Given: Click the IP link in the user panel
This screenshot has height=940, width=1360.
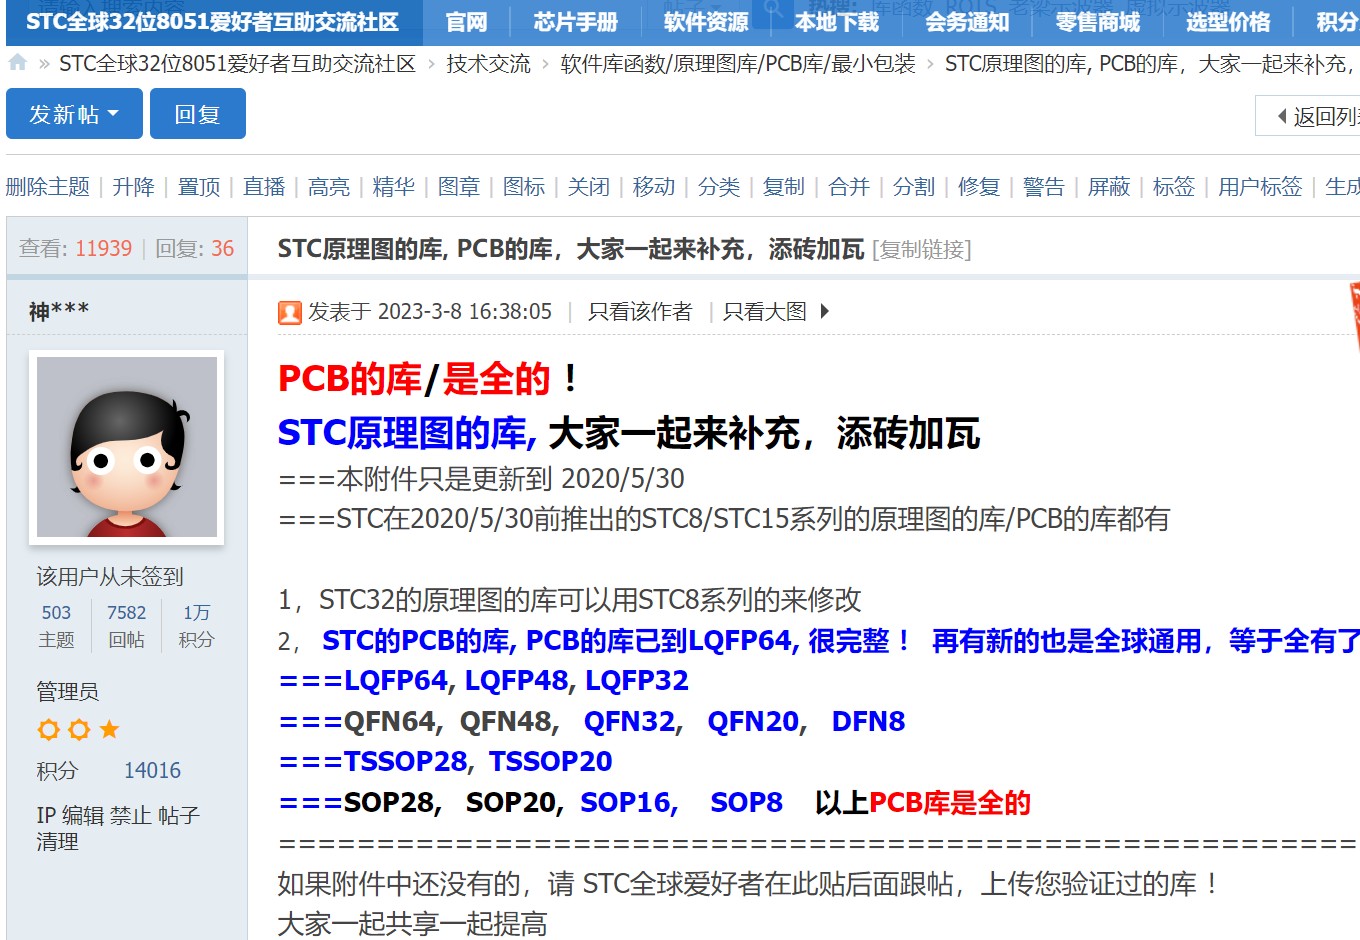Looking at the screenshot, I should (x=46, y=816).
